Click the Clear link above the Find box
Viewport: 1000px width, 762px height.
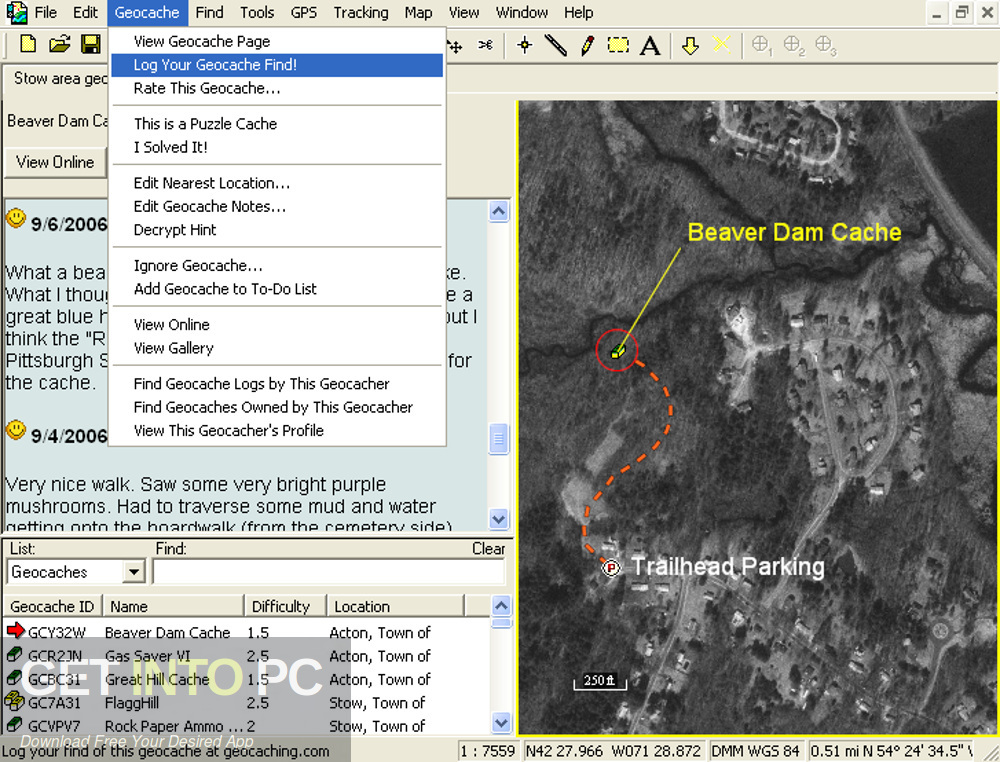pyautogui.click(x=489, y=548)
